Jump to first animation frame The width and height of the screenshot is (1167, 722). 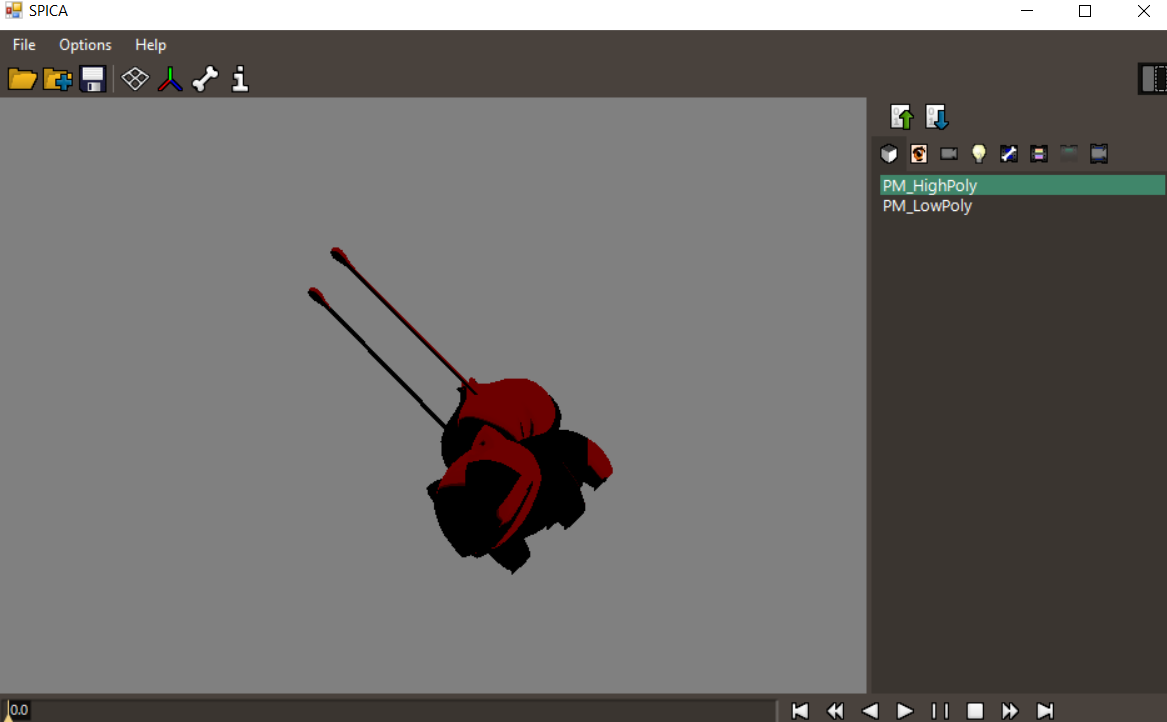pos(800,711)
